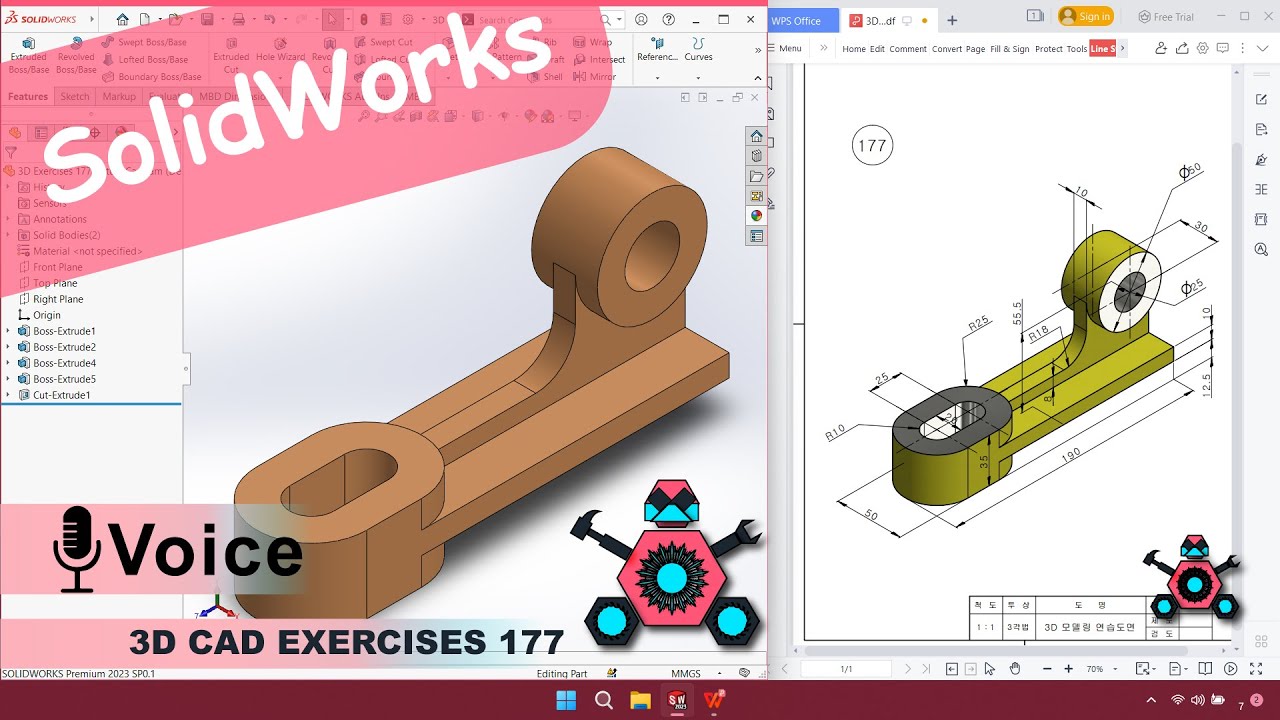Open SolidWorks Resources in the task pane
The image size is (1280, 720).
point(756,136)
